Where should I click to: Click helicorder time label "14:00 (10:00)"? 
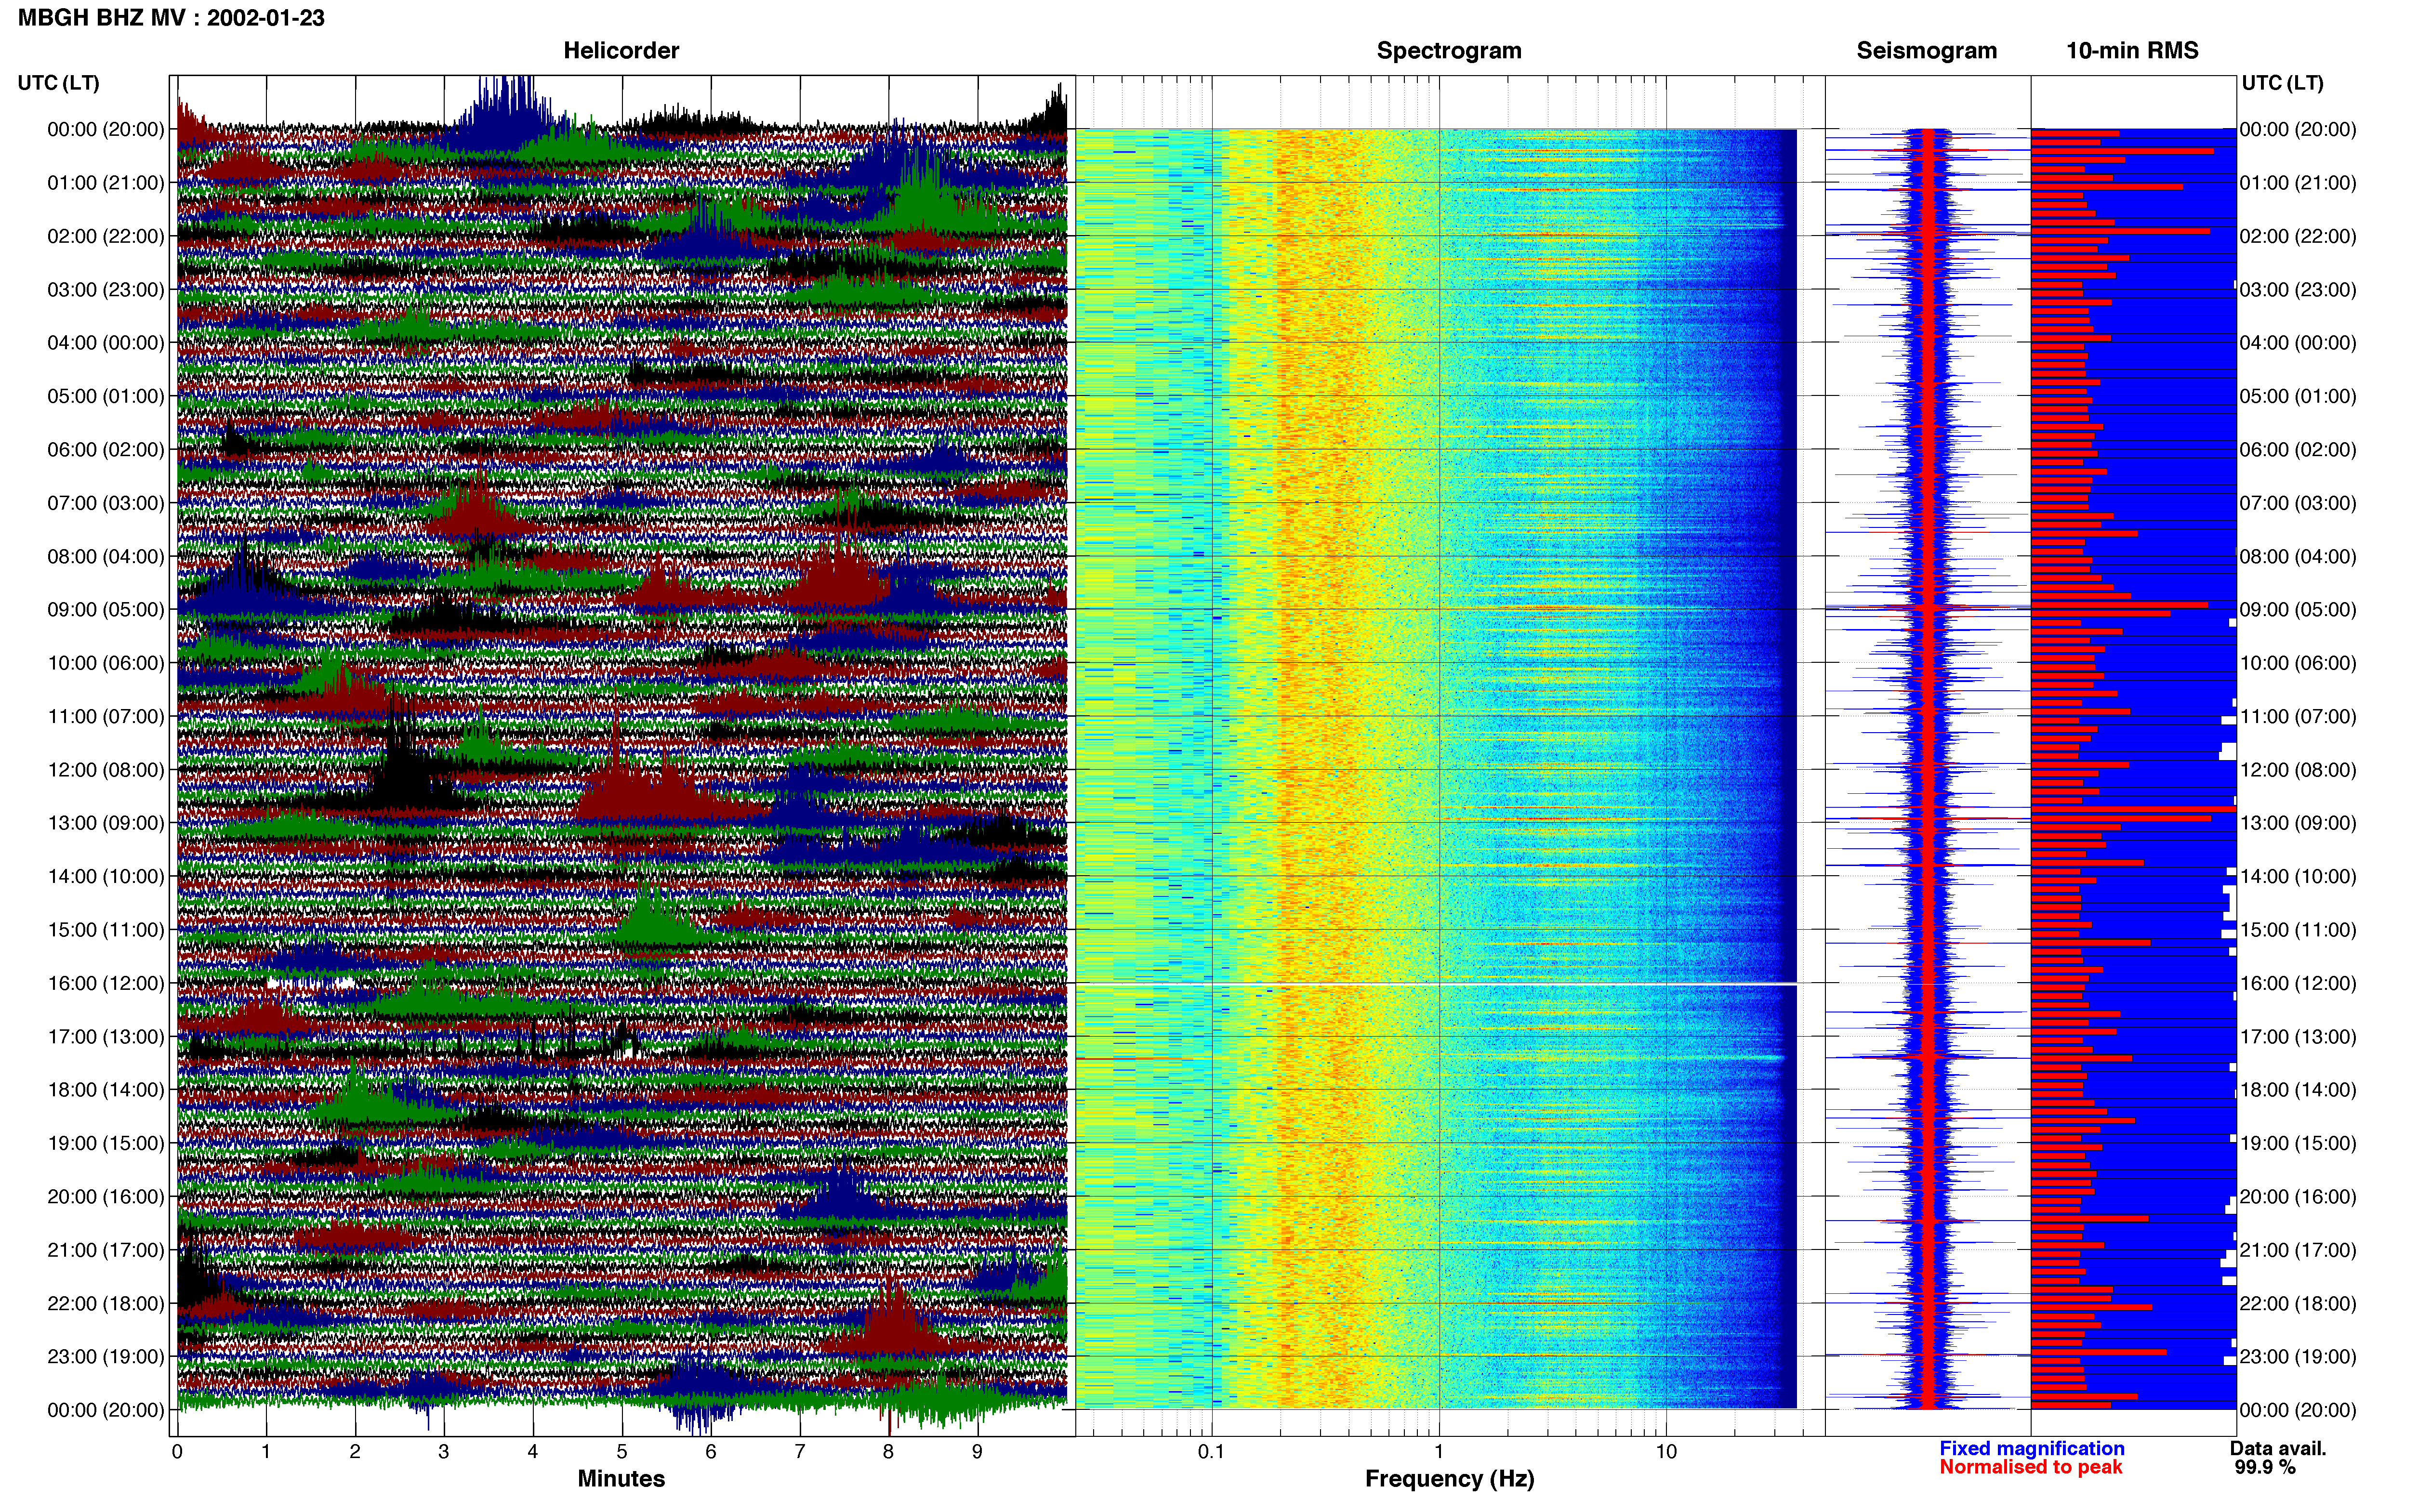105,877
